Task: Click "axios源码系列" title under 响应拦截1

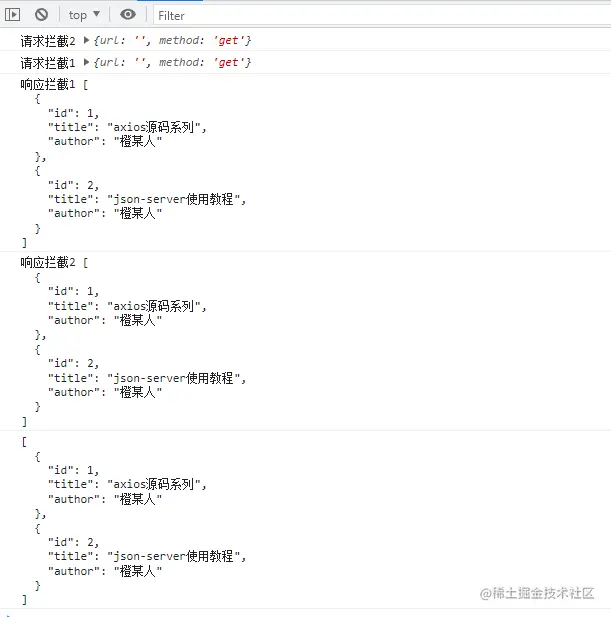Action: (153, 127)
